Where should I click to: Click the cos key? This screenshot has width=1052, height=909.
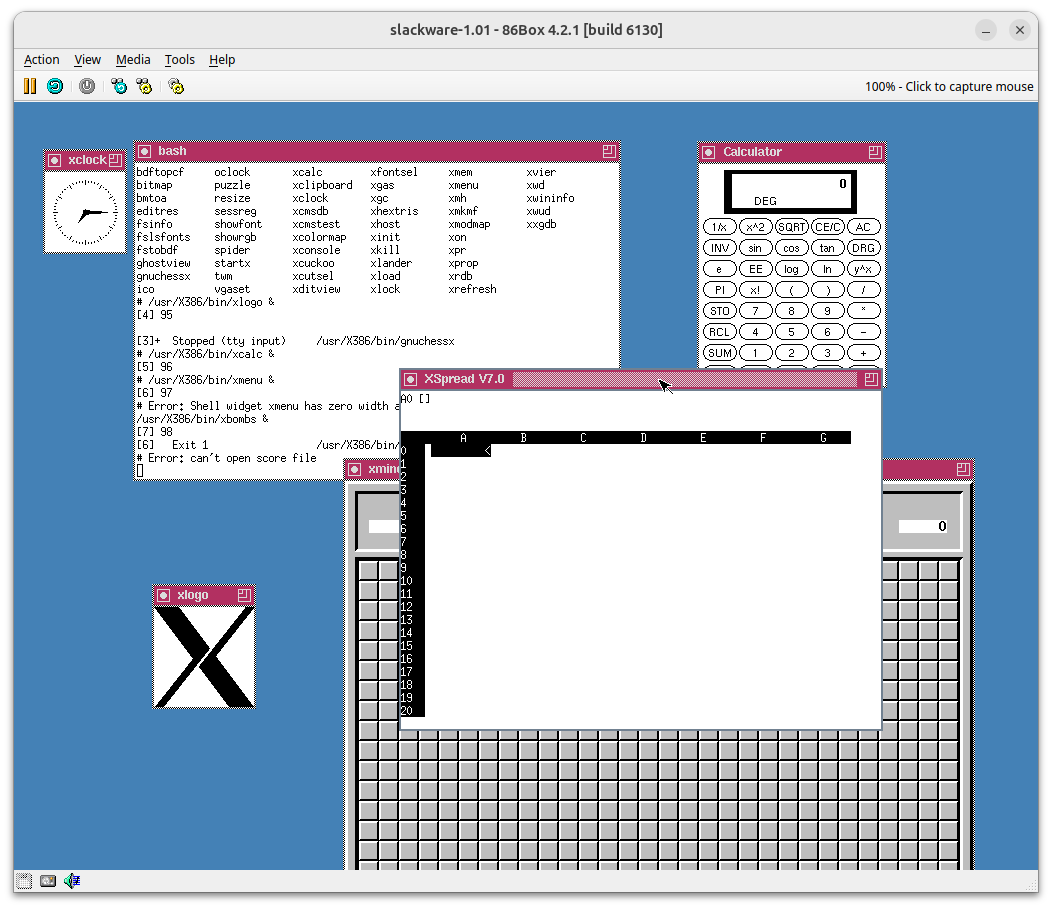click(792, 248)
